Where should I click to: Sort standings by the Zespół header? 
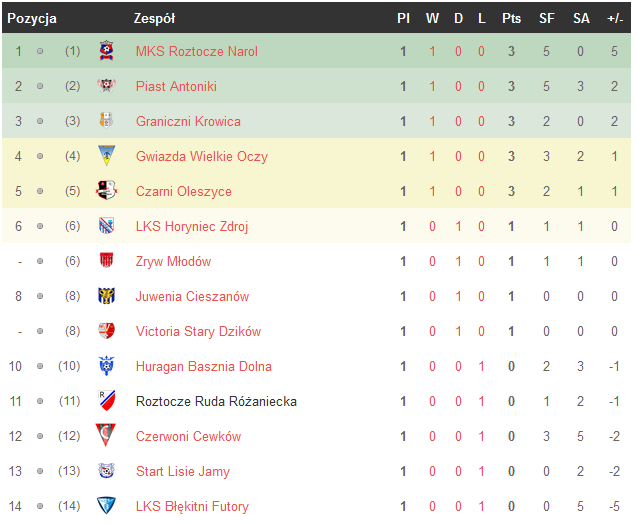pos(154,18)
